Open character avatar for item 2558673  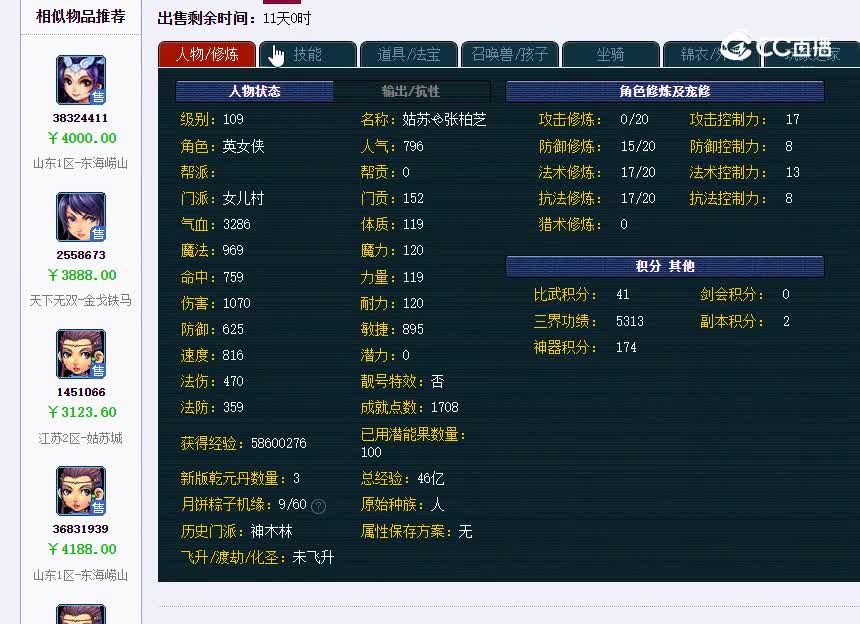tap(81, 217)
